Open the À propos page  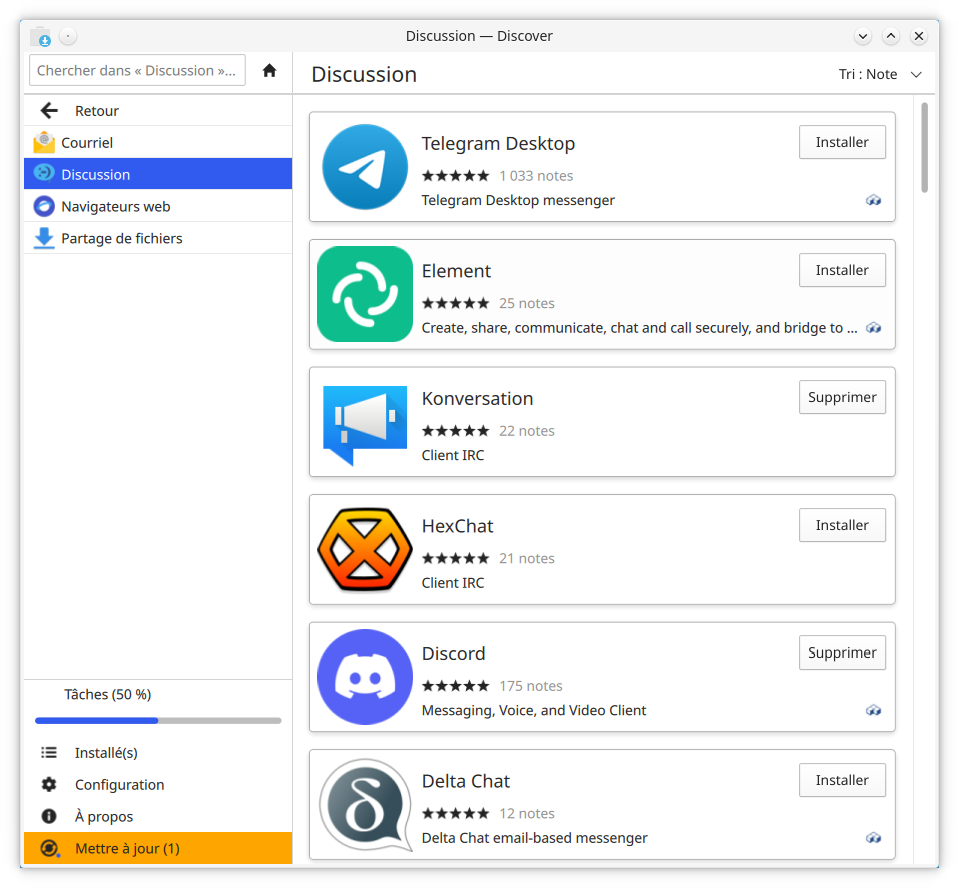[x=158, y=816]
